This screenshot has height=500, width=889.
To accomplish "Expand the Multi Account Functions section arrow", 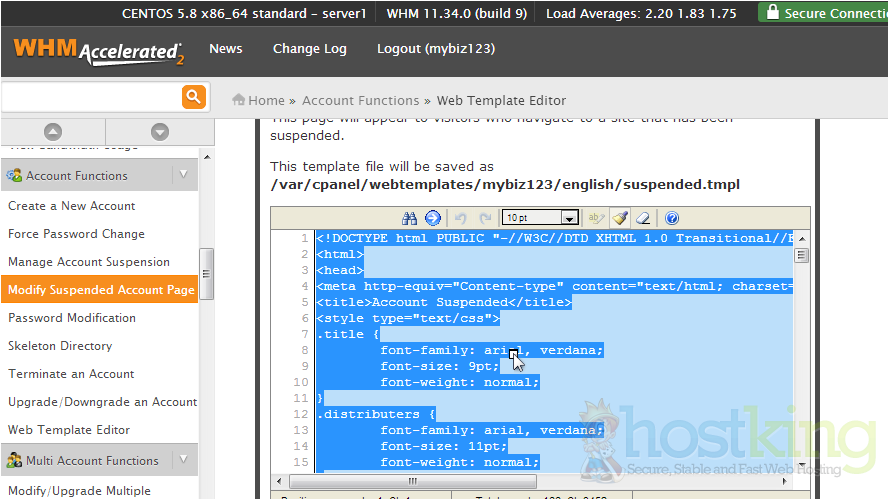I will pyautogui.click(x=183, y=461).
